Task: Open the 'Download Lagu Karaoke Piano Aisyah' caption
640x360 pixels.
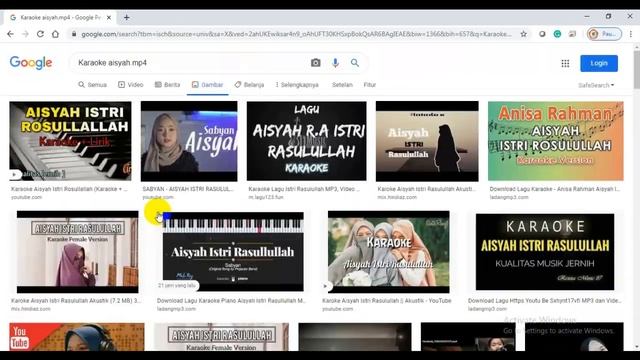Action: (231, 300)
